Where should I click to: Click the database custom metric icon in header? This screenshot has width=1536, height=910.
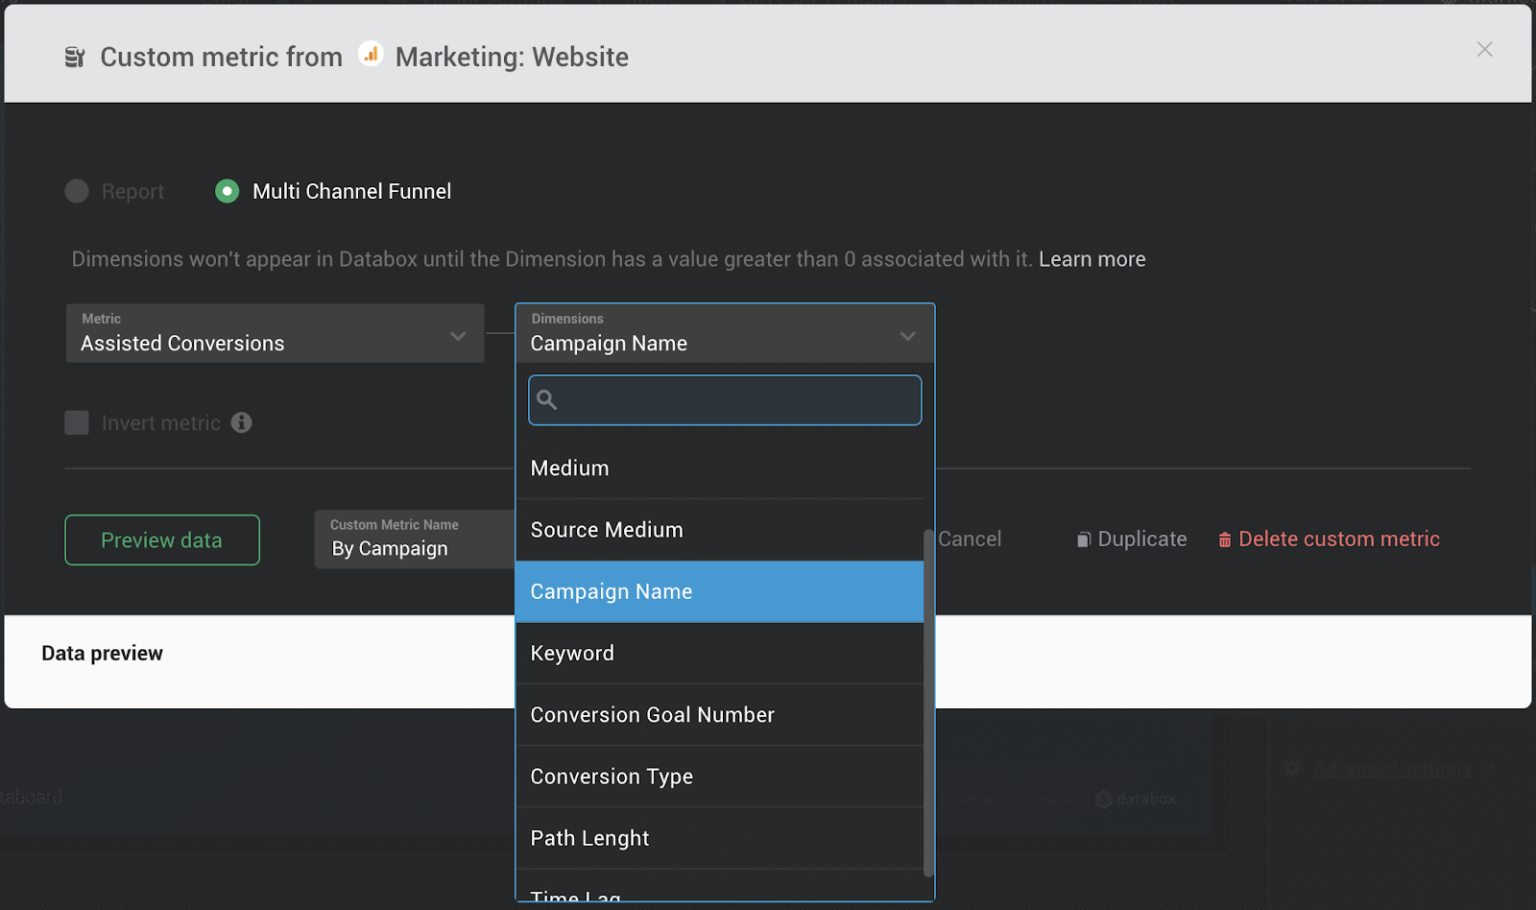74,56
